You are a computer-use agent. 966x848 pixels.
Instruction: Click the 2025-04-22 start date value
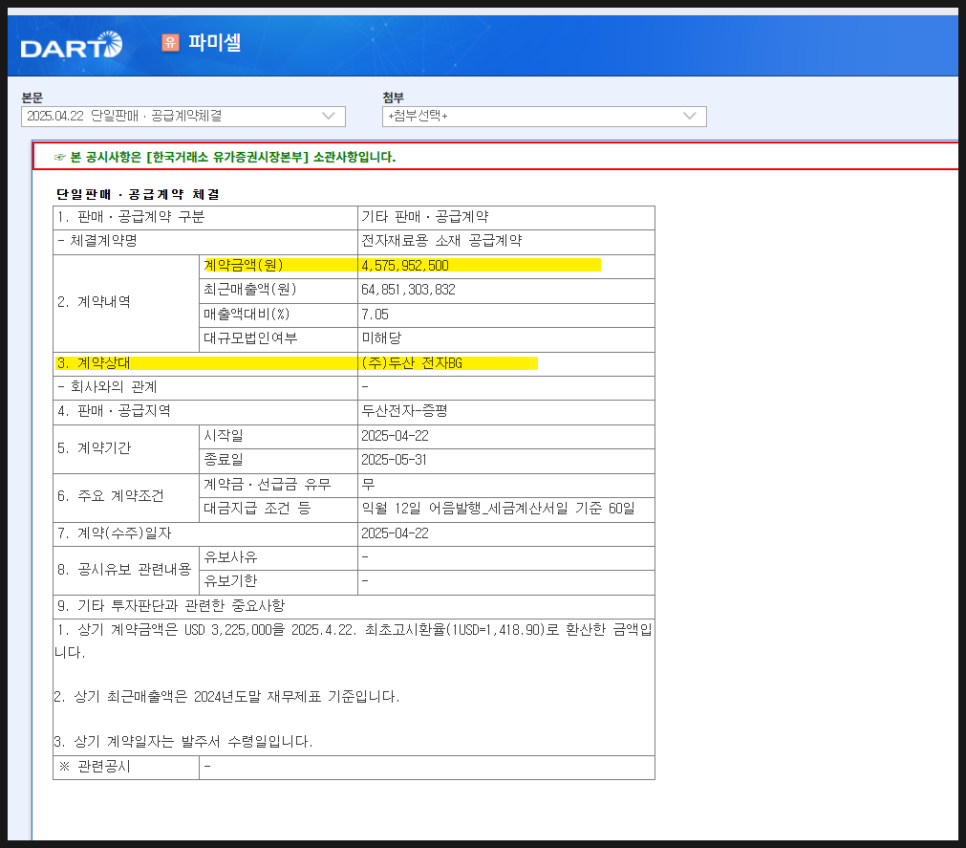[395, 436]
